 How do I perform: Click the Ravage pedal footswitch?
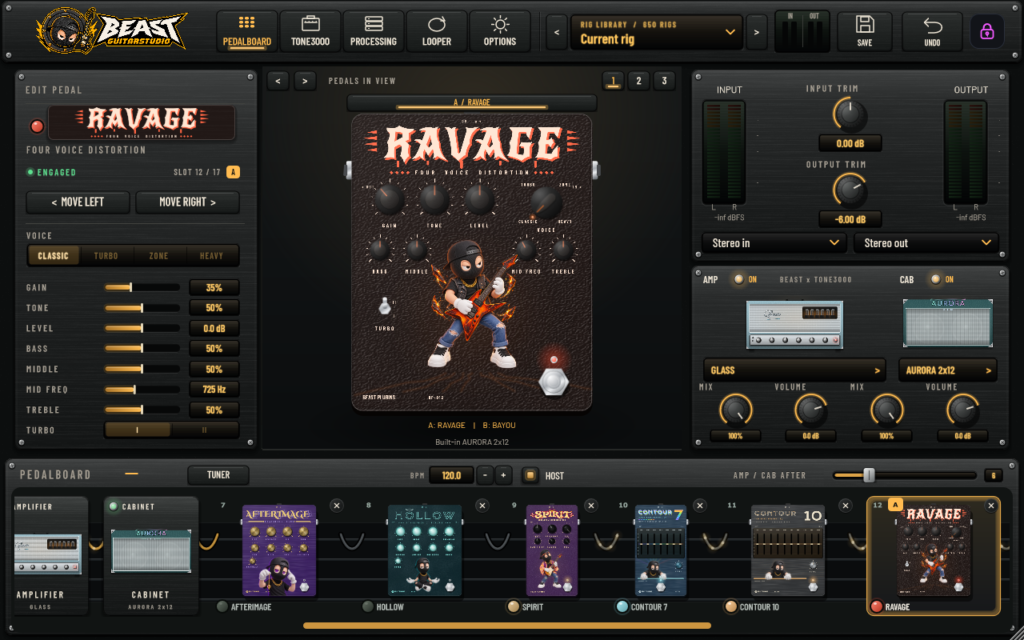pos(553,381)
